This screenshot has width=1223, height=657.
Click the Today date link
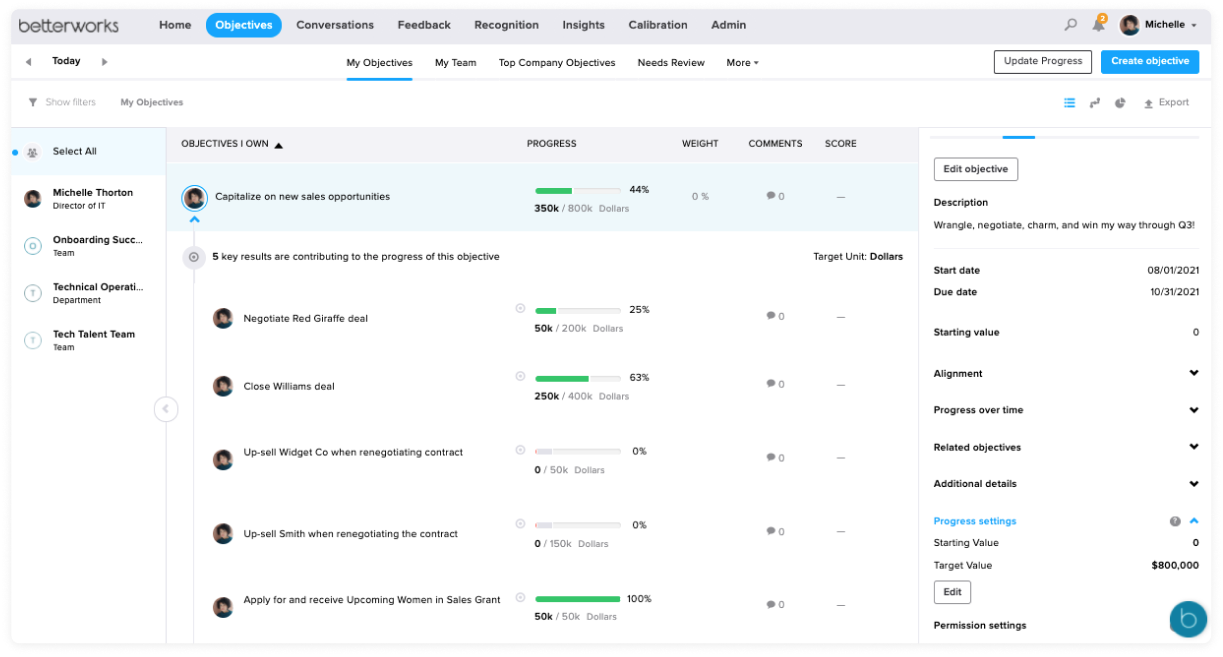pyautogui.click(x=66, y=61)
